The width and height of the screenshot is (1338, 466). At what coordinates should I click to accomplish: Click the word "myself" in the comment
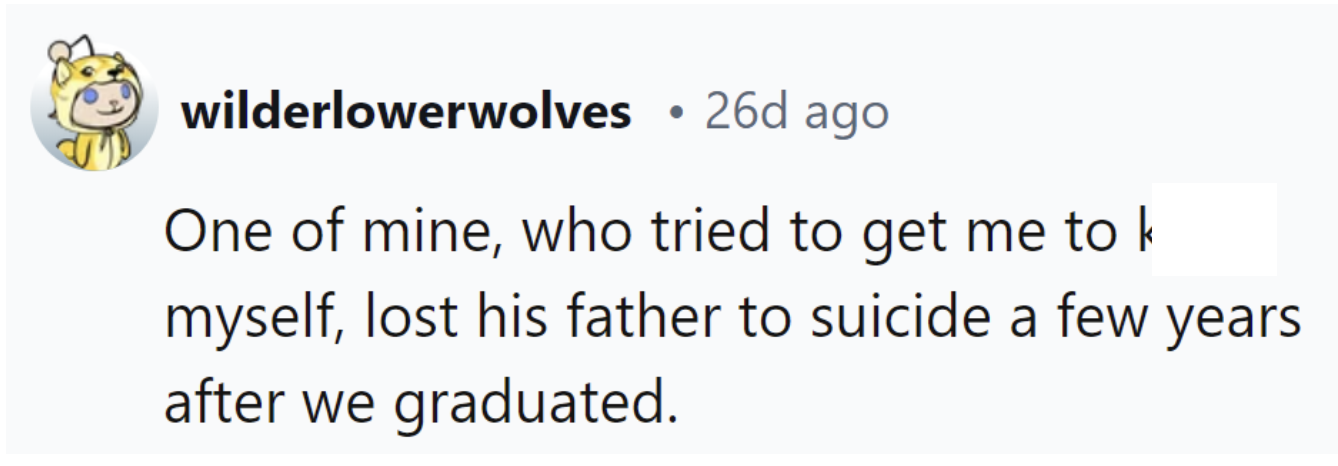click(x=234, y=319)
